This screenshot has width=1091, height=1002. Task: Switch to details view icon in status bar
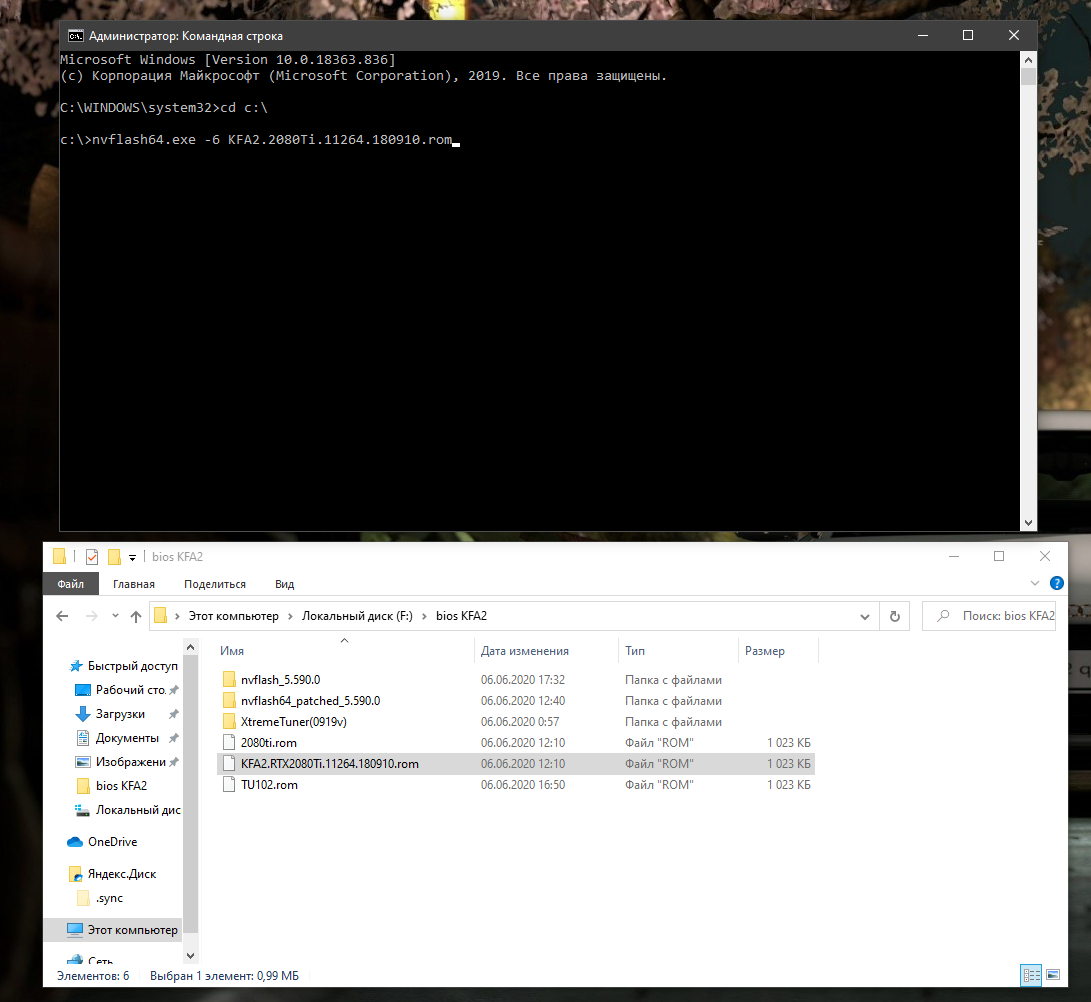pos(1030,975)
